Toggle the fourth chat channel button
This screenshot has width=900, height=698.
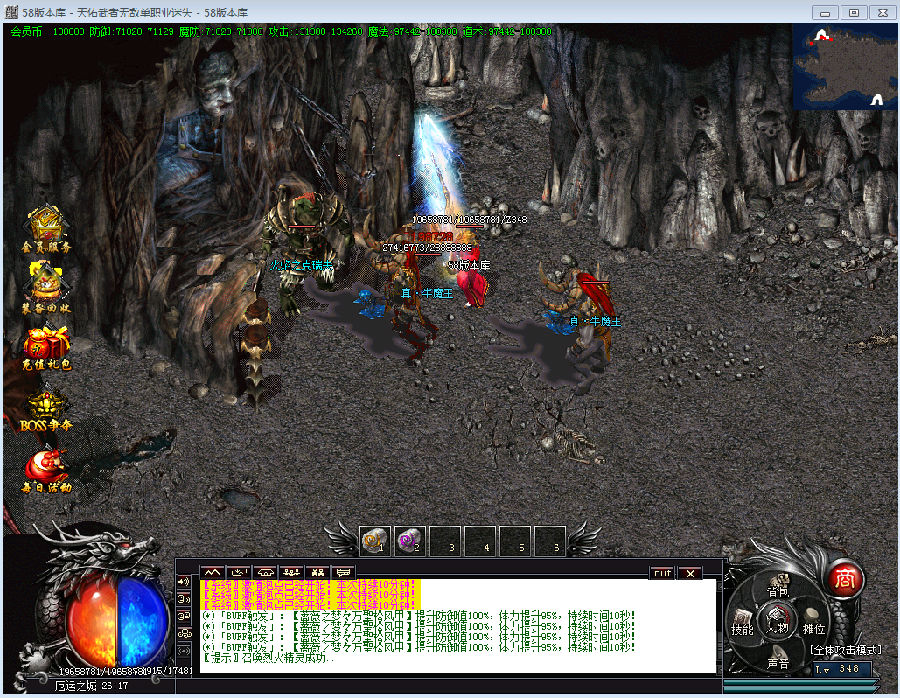pyautogui.click(x=184, y=634)
